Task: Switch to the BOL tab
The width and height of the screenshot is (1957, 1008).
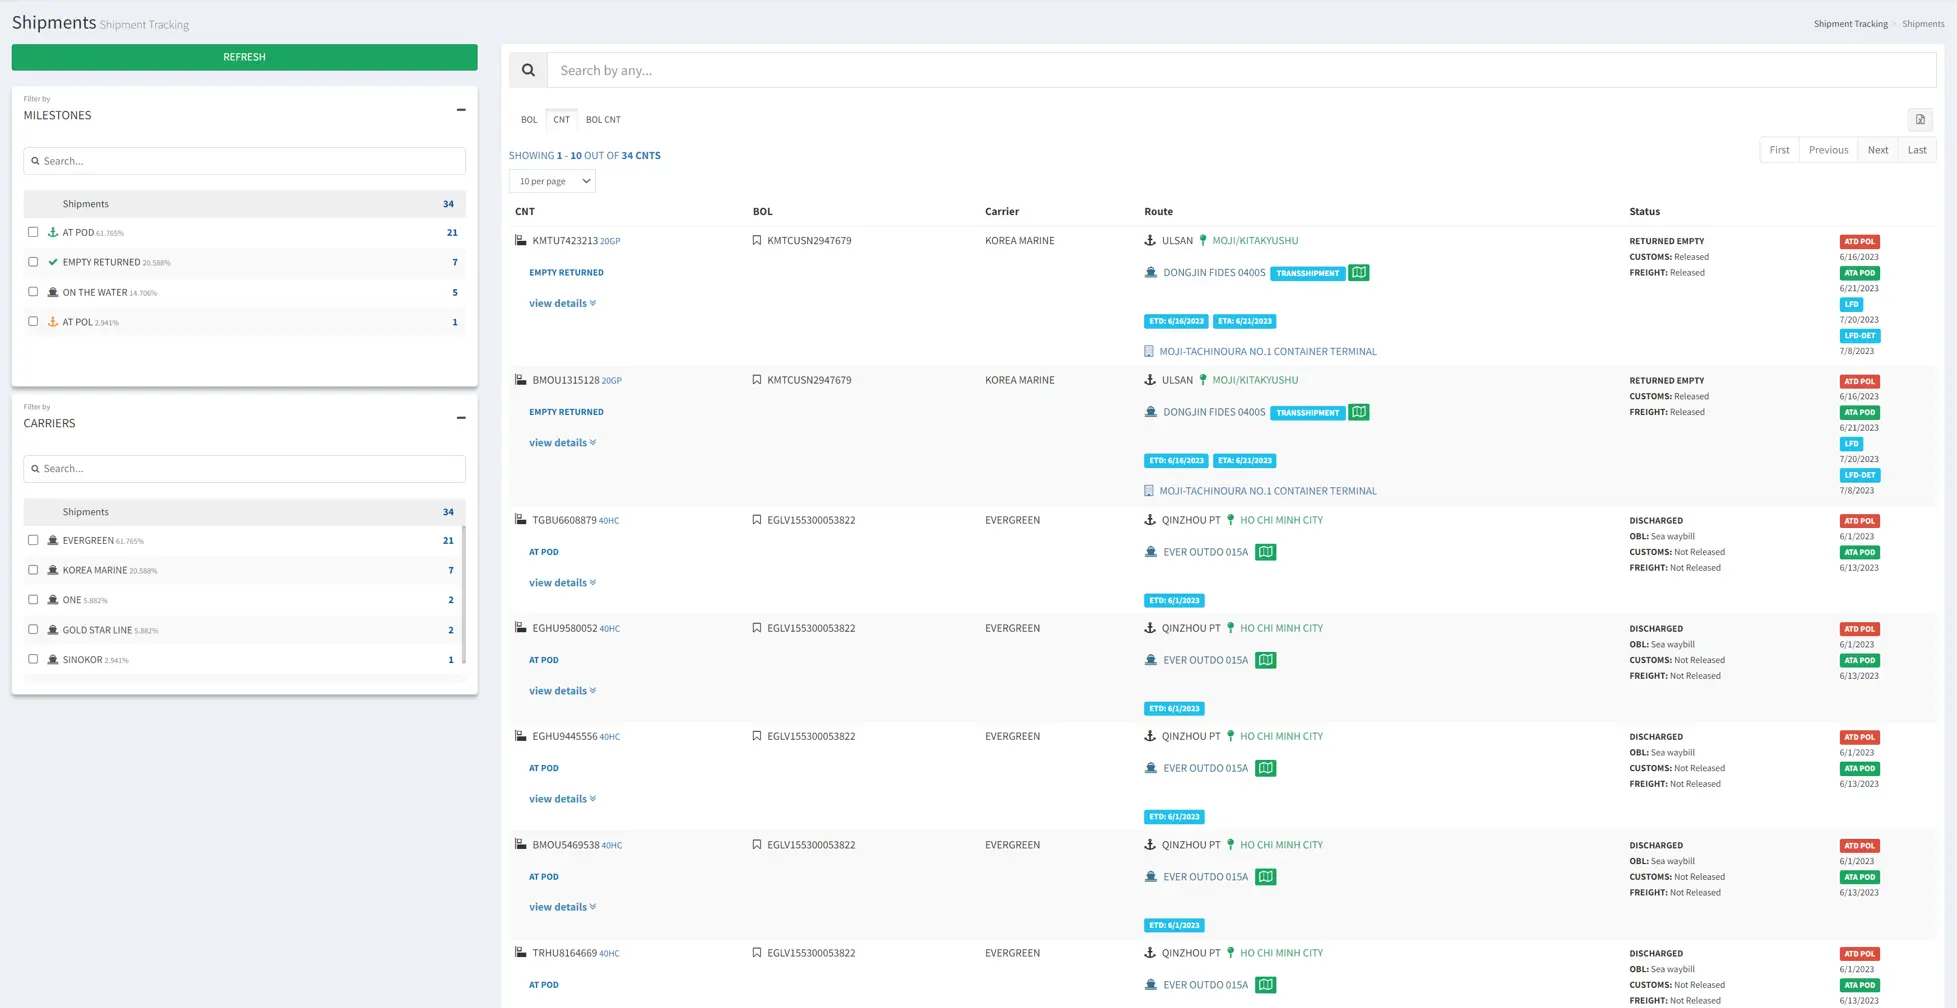Action: 528,119
